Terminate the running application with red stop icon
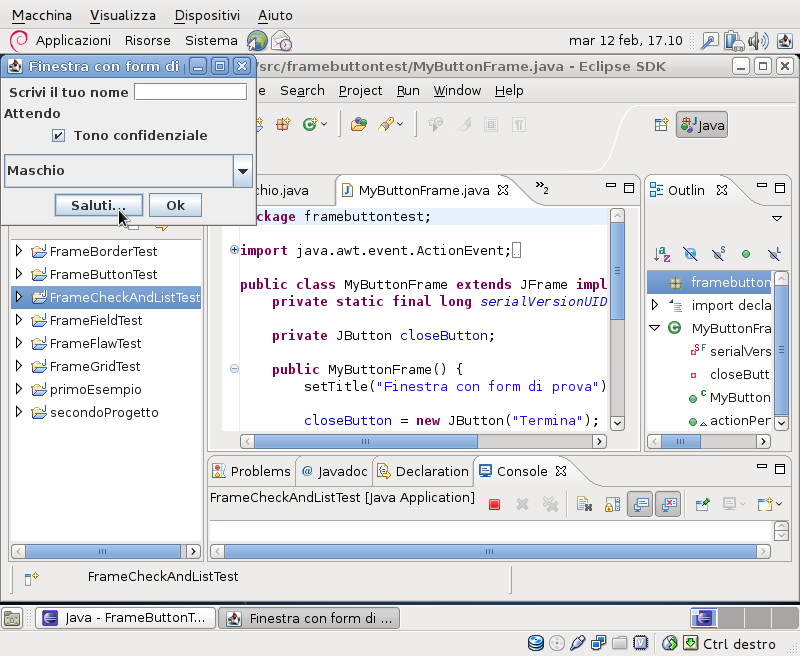Screen dimensions: 800x656 [494, 504]
